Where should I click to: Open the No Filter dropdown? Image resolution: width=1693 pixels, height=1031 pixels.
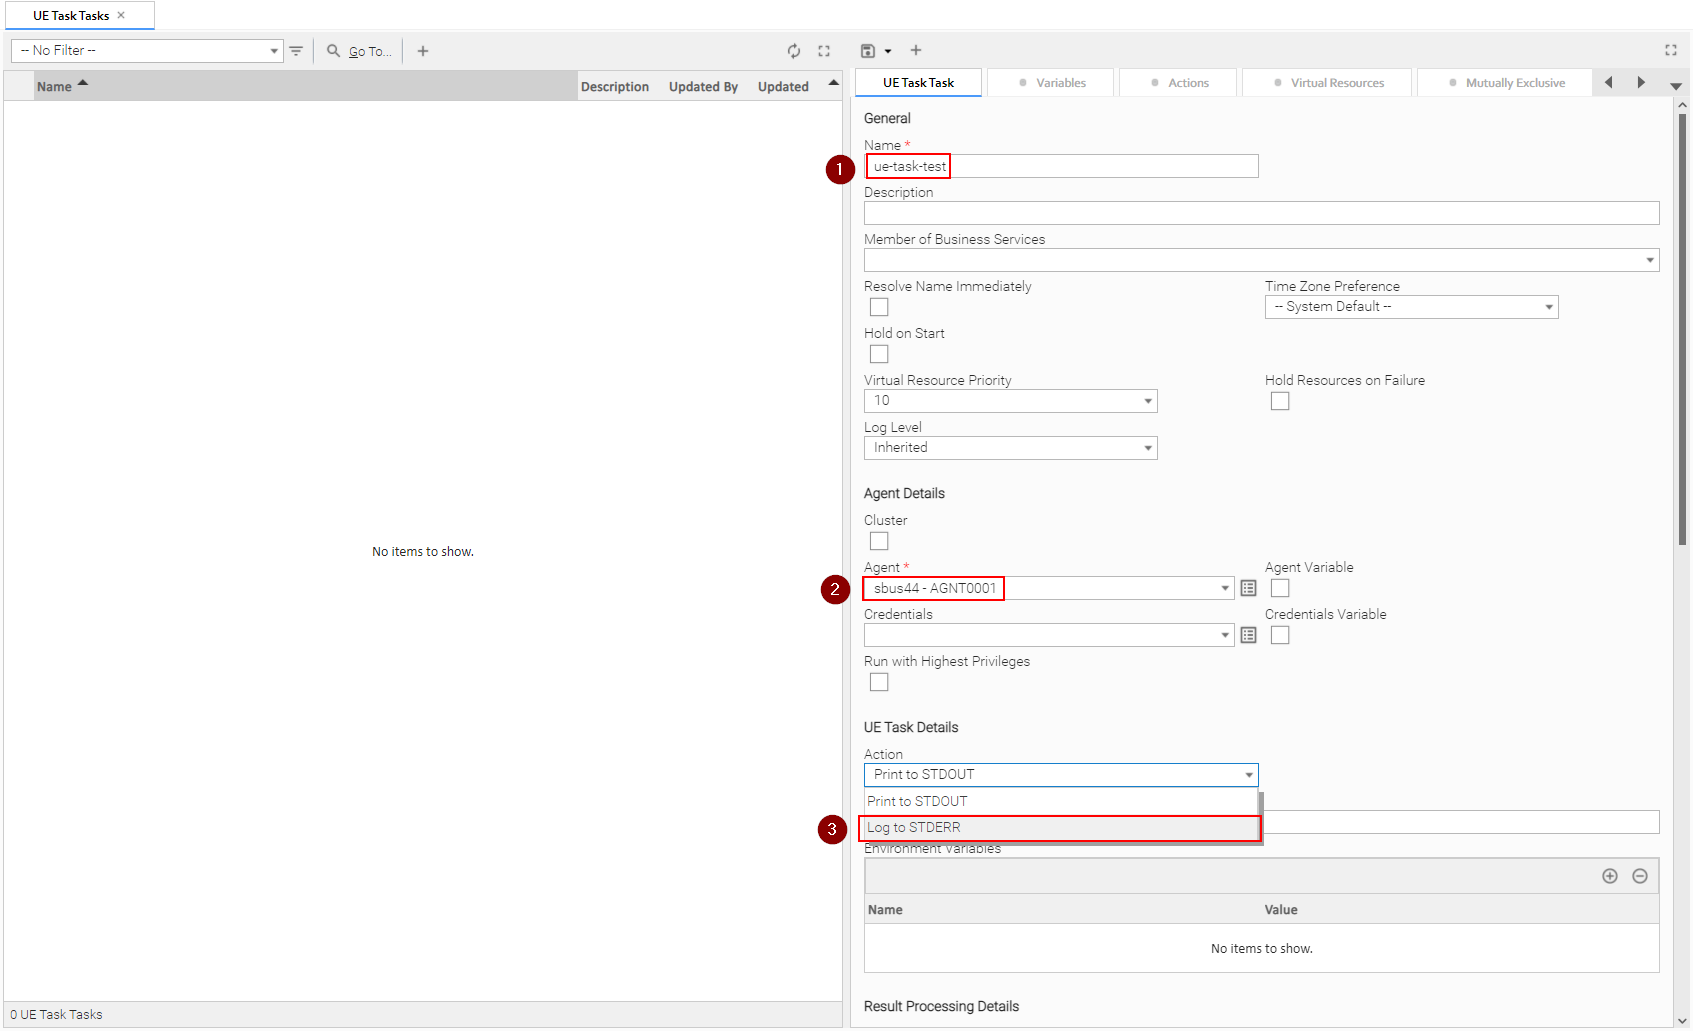point(147,51)
